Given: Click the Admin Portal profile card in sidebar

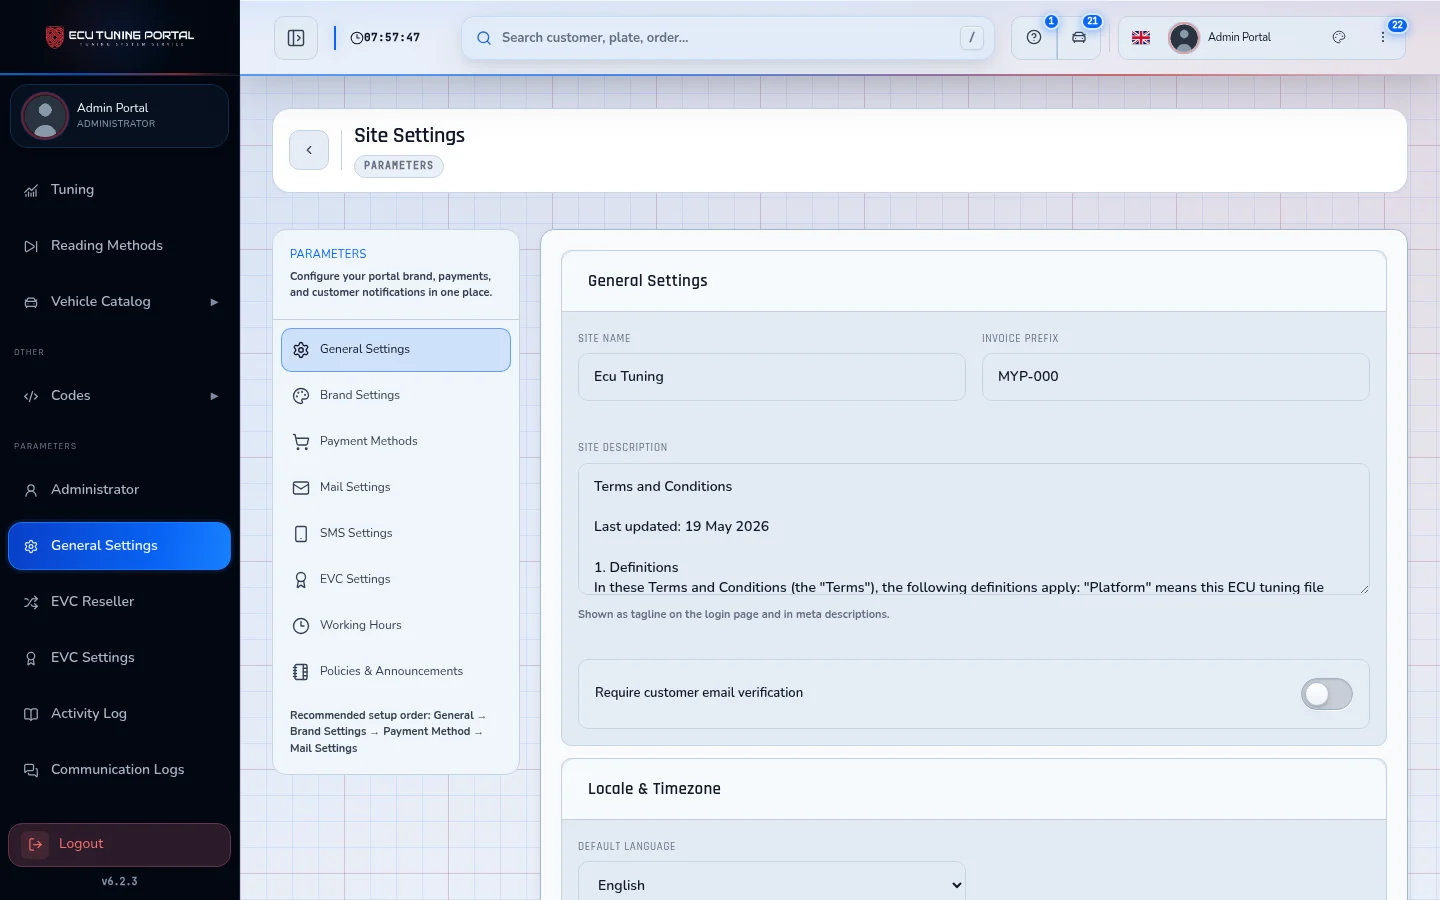Looking at the screenshot, I should [x=120, y=116].
